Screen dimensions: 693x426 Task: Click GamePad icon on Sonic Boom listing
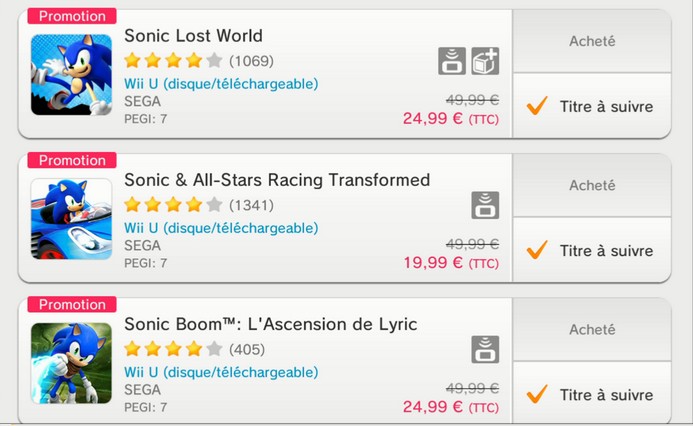[485, 349]
